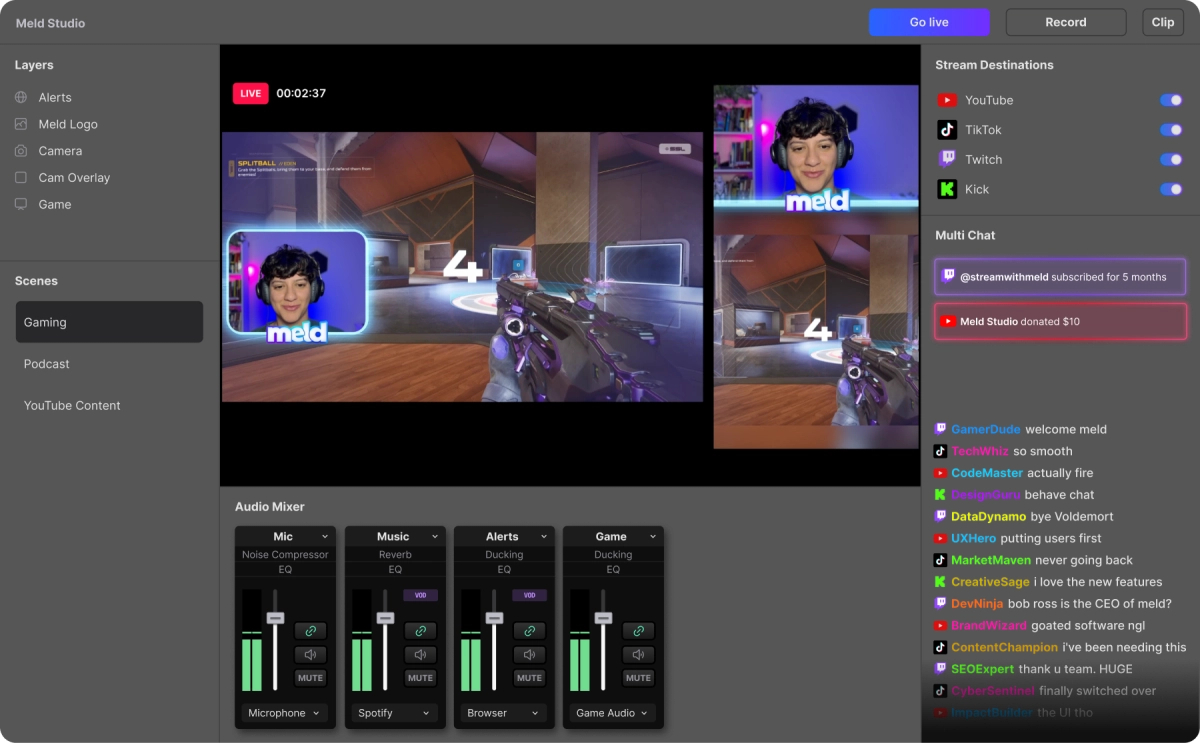
Task: Click the link icon on Music channel
Action: click(420, 631)
